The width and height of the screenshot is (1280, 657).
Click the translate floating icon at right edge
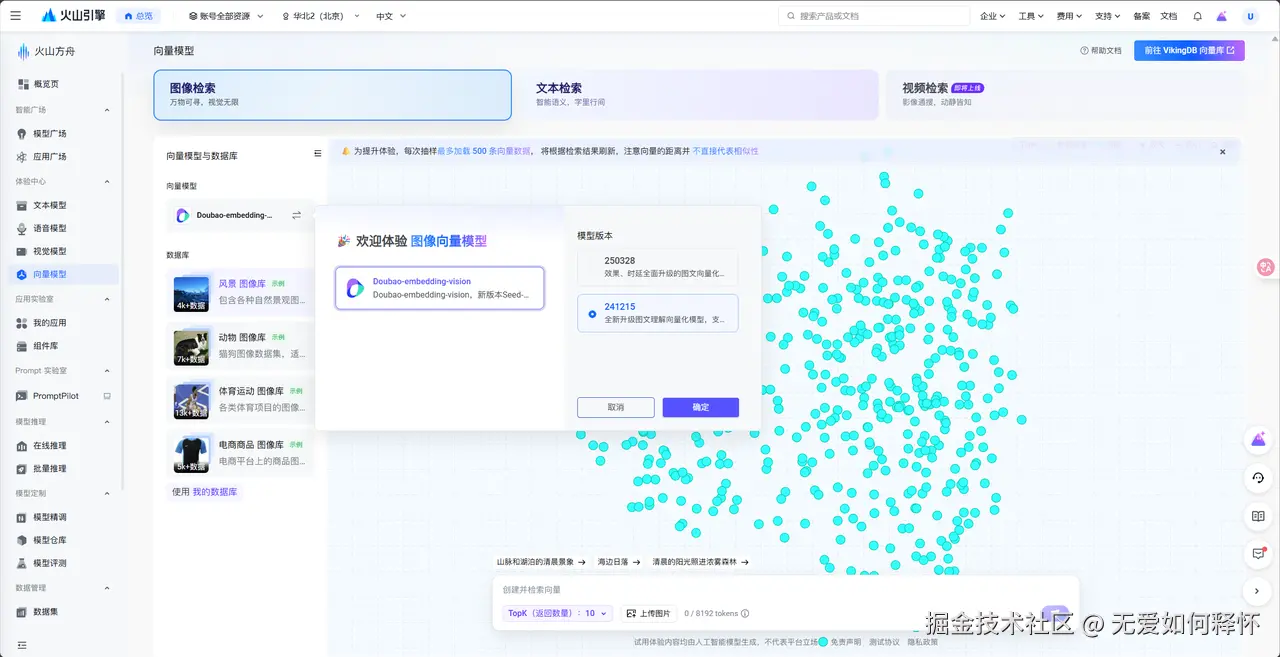[1265, 267]
